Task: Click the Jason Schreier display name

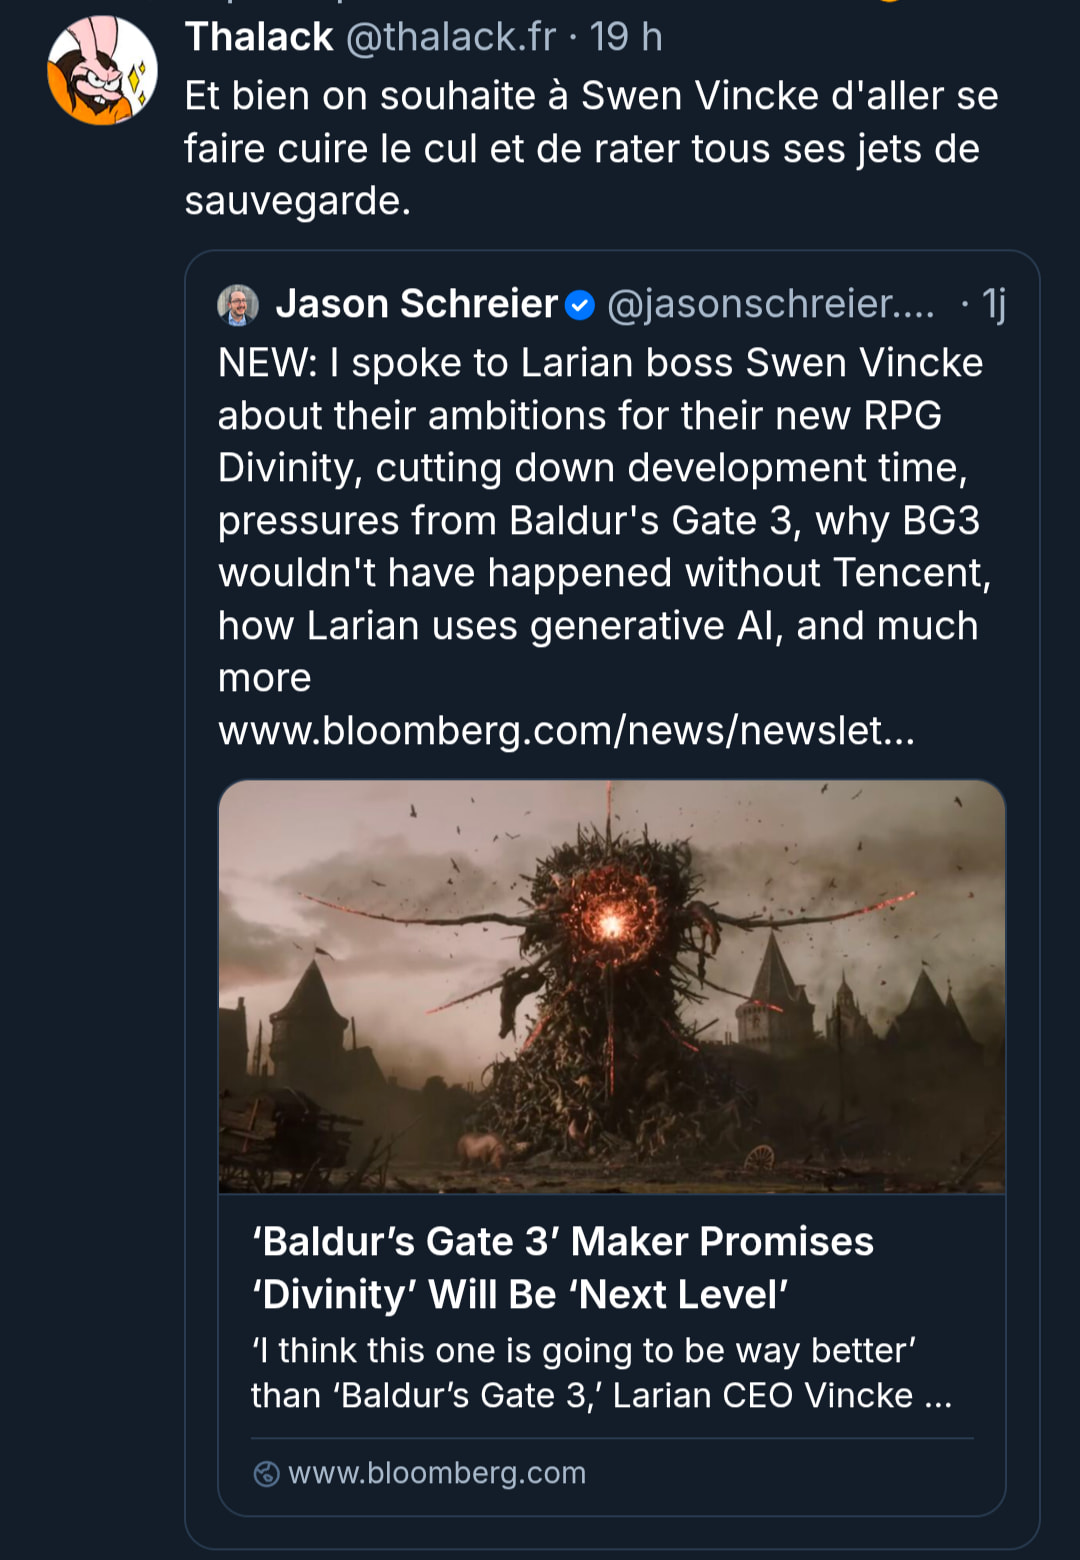Action: coord(416,304)
